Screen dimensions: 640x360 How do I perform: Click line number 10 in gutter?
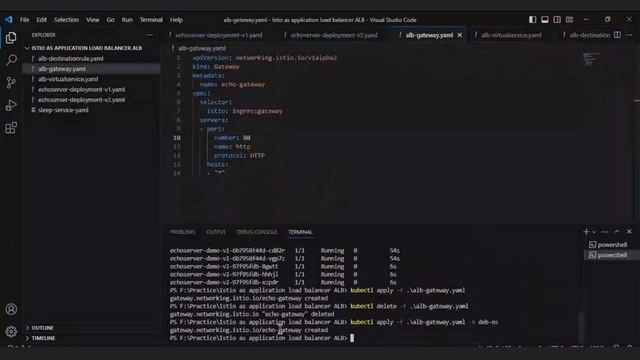[177, 138]
